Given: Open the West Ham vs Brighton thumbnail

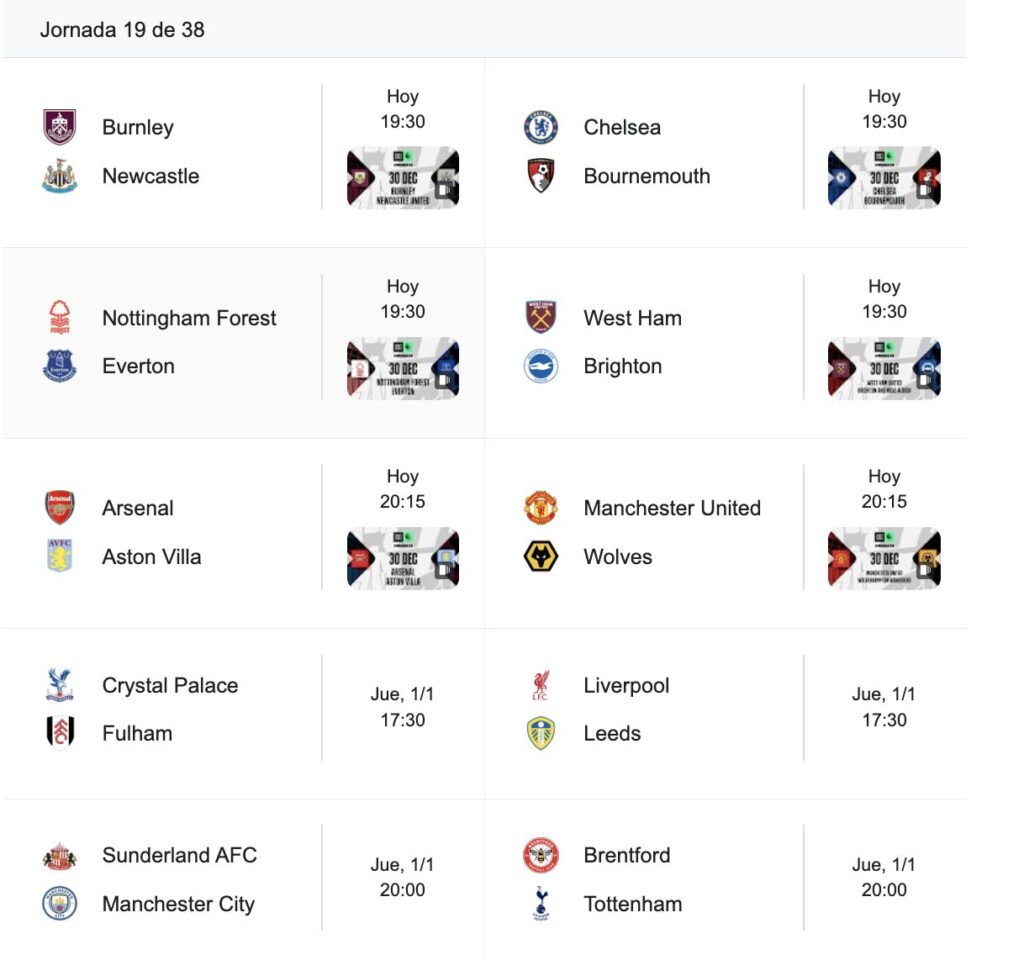Looking at the screenshot, I should (884, 368).
